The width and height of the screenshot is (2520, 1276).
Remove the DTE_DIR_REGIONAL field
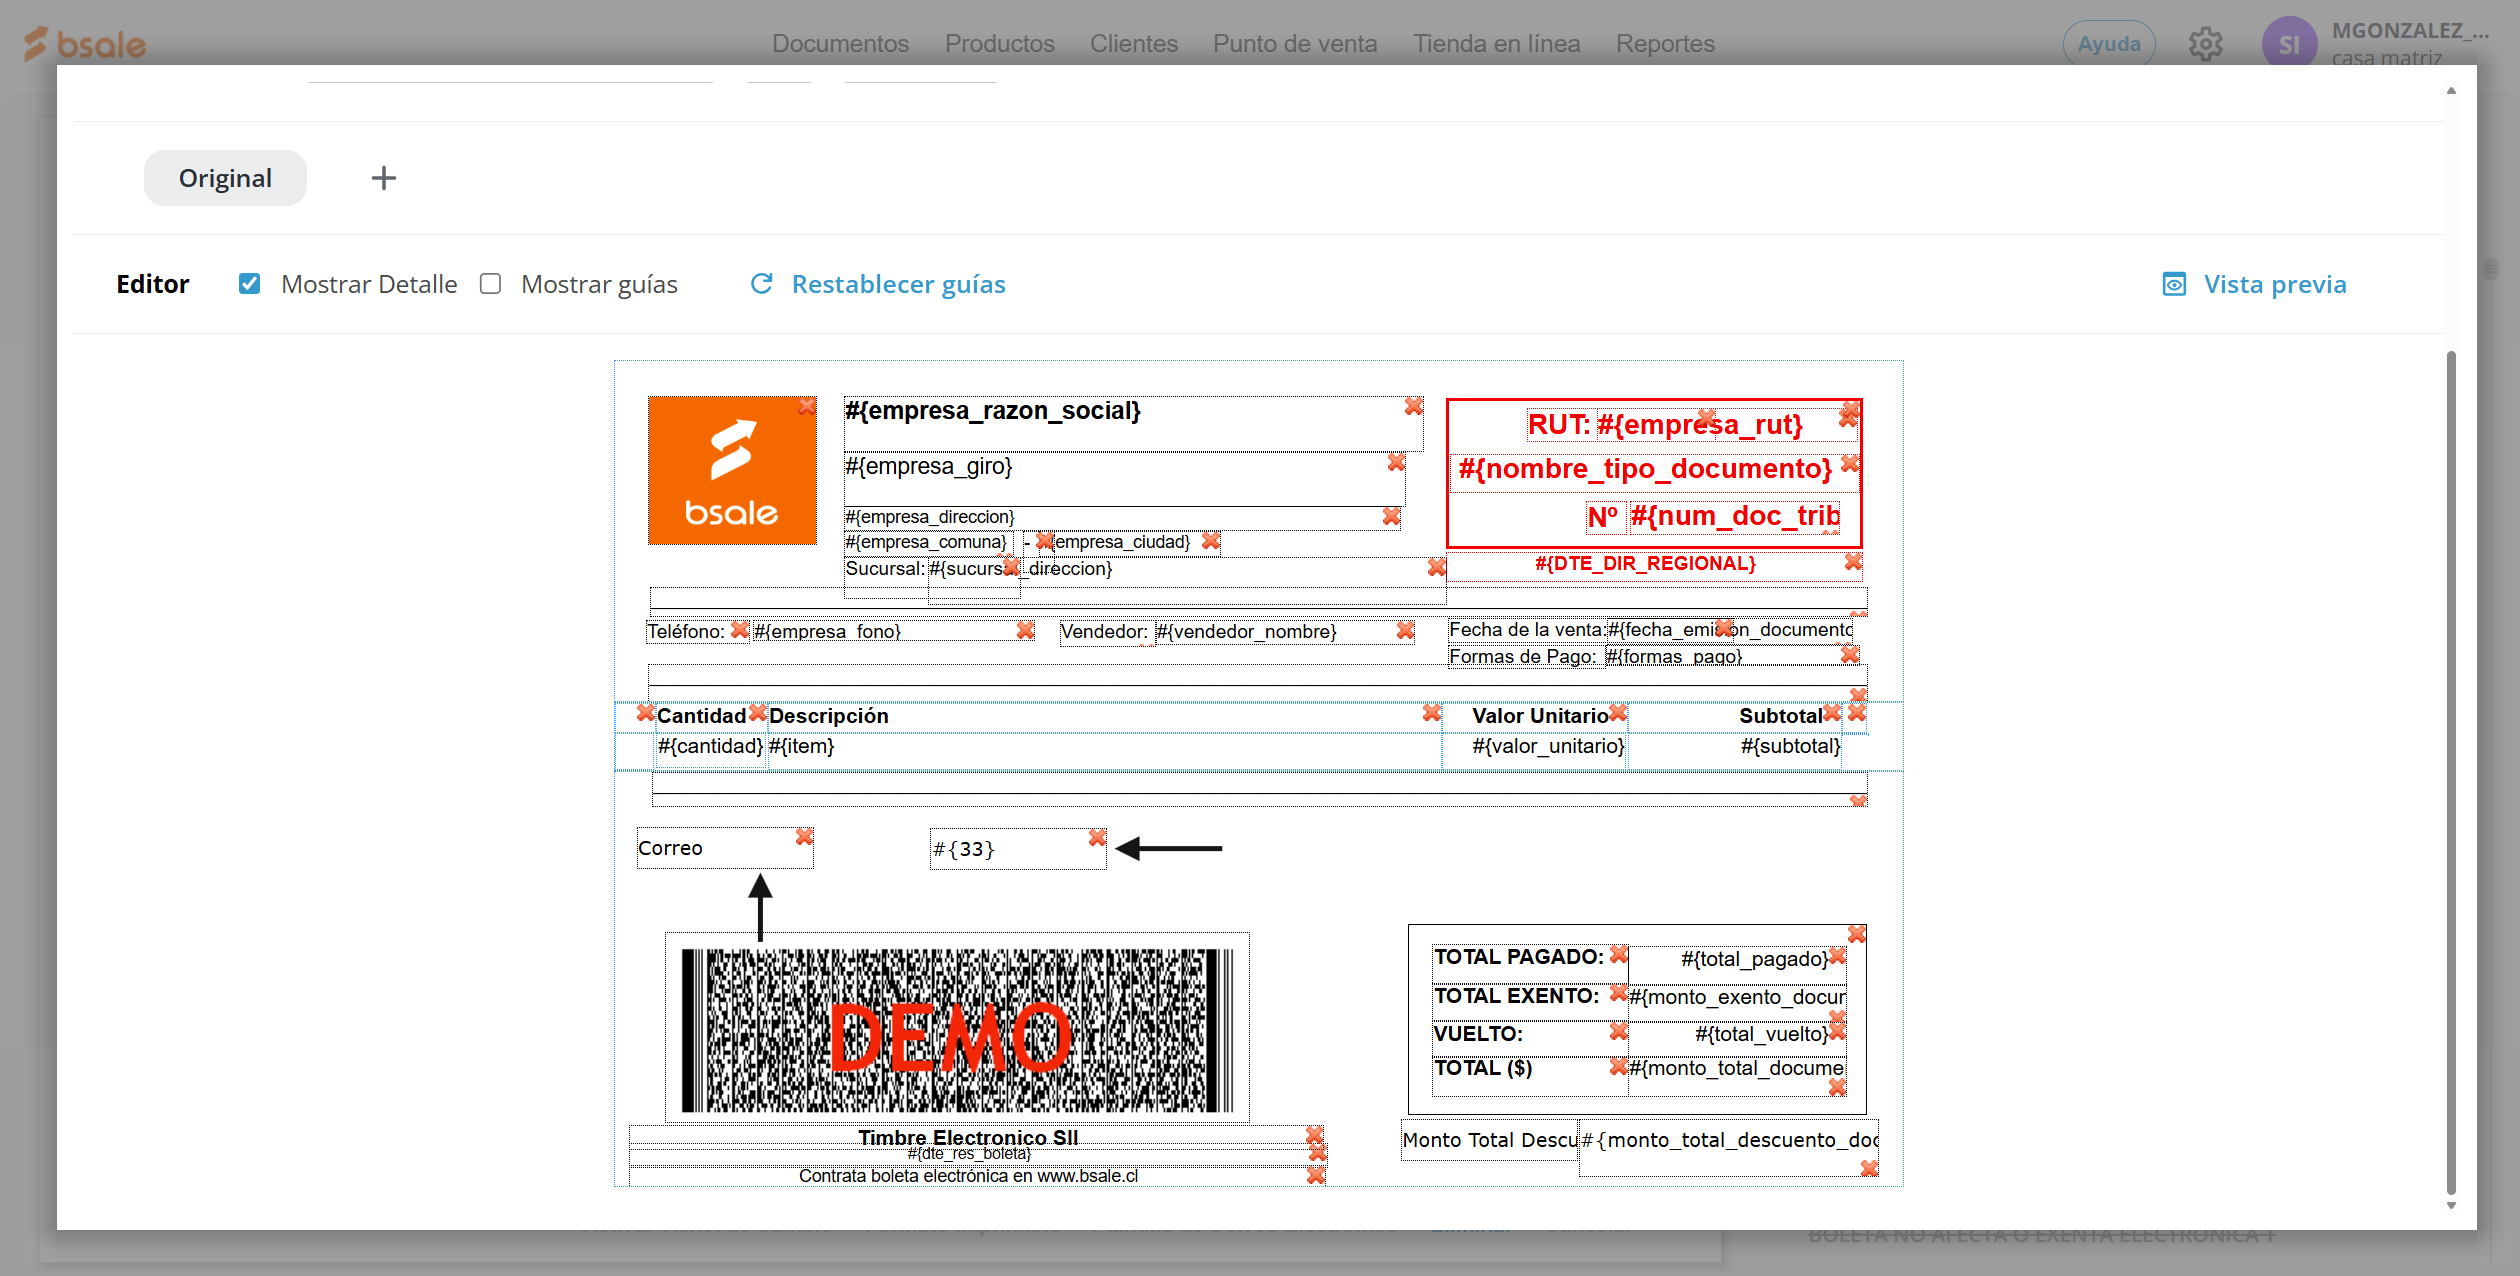(1853, 562)
